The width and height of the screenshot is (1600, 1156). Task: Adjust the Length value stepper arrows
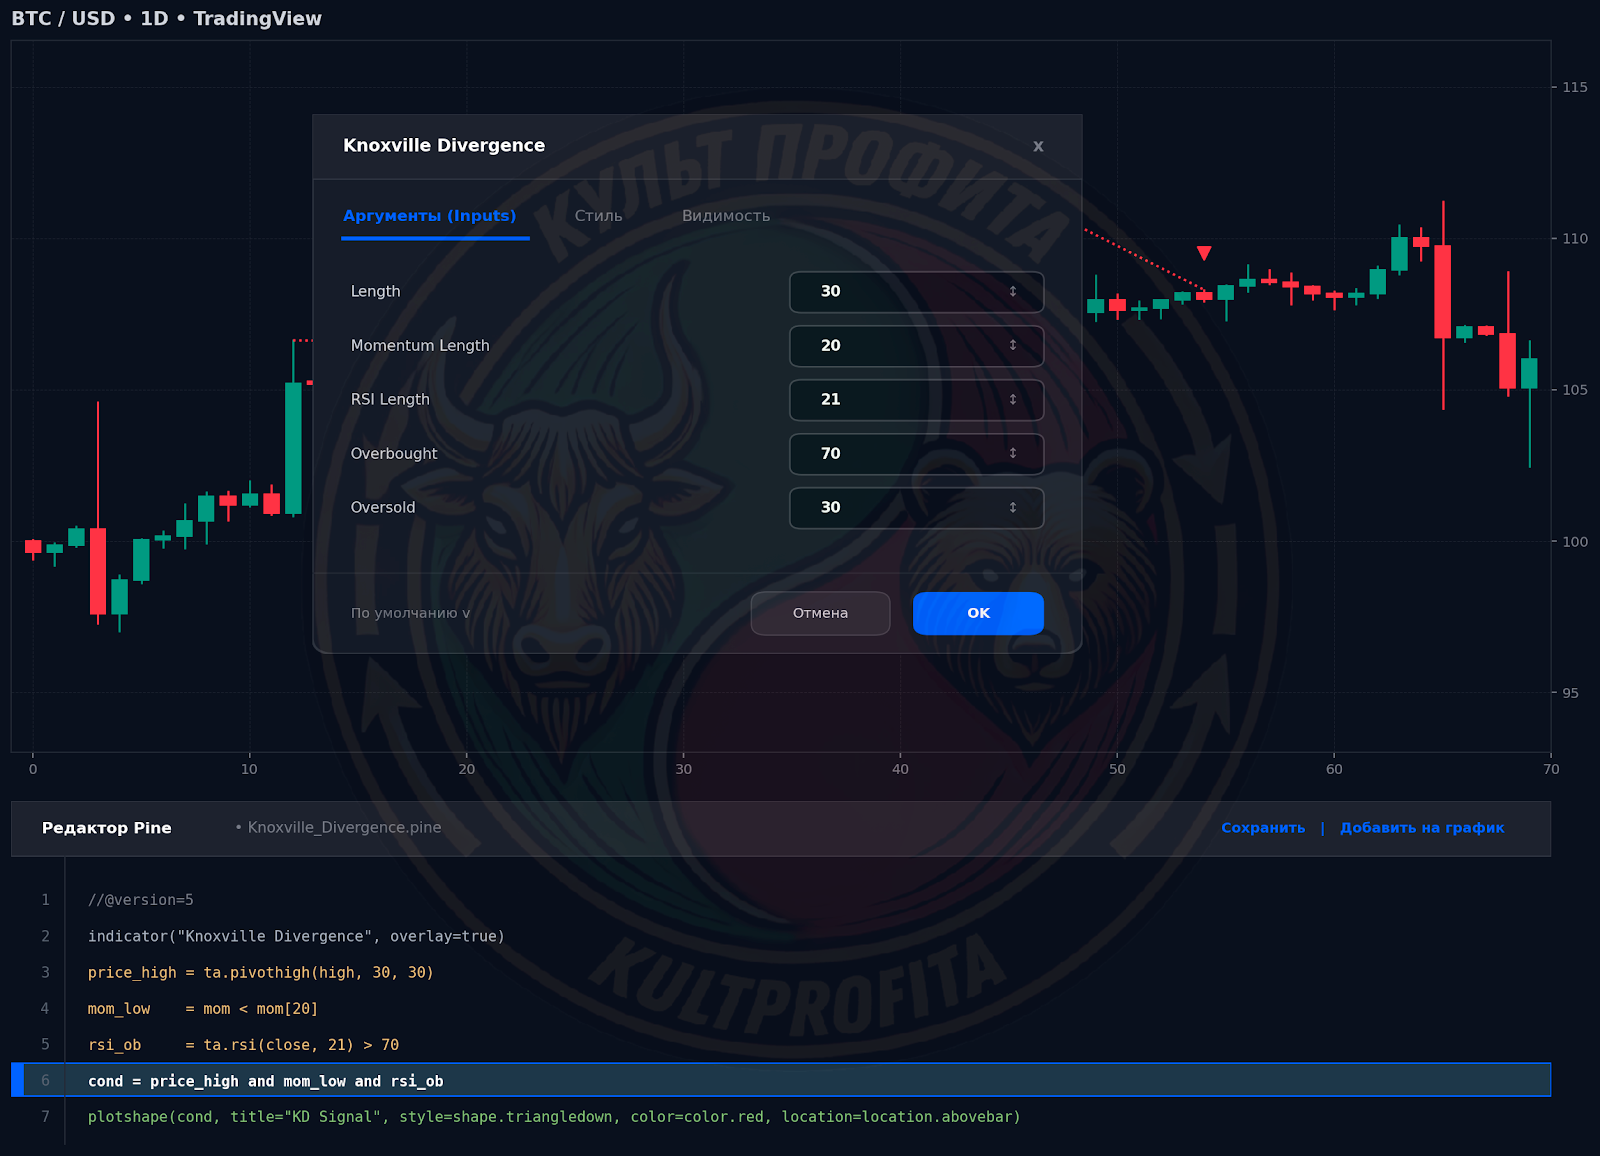point(1012,291)
